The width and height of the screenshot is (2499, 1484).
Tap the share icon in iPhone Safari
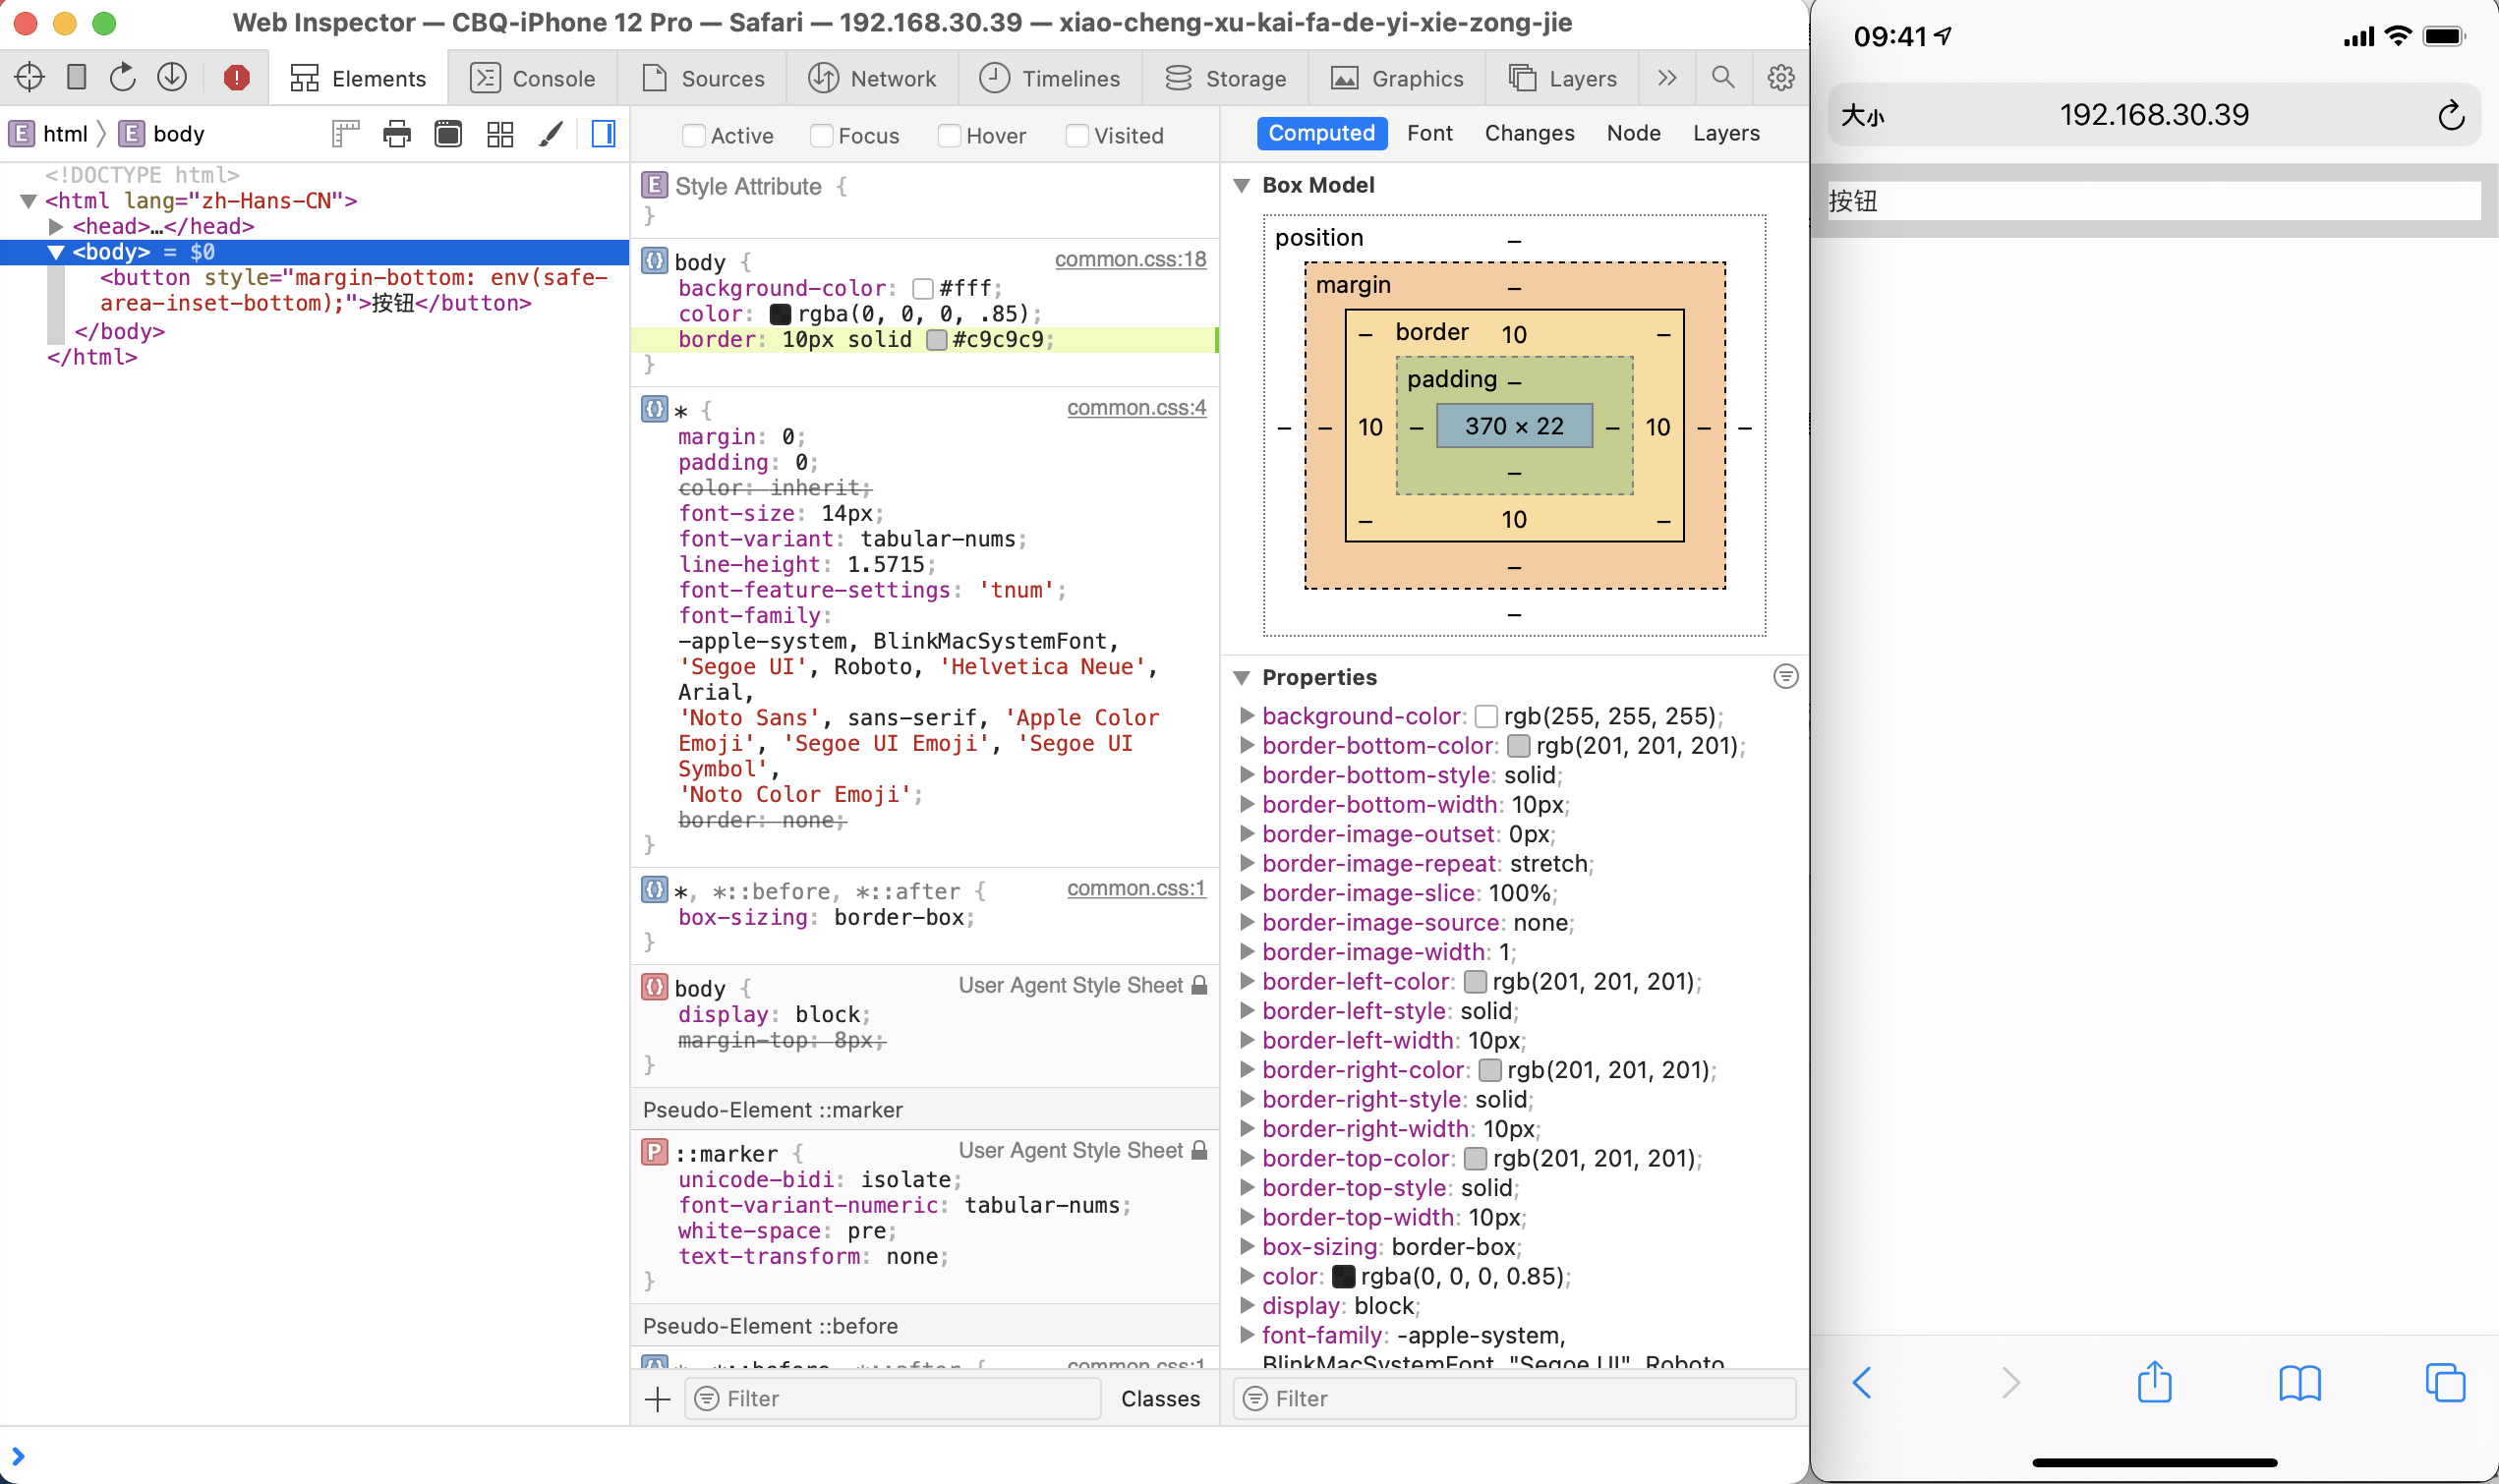pos(2155,1381)
